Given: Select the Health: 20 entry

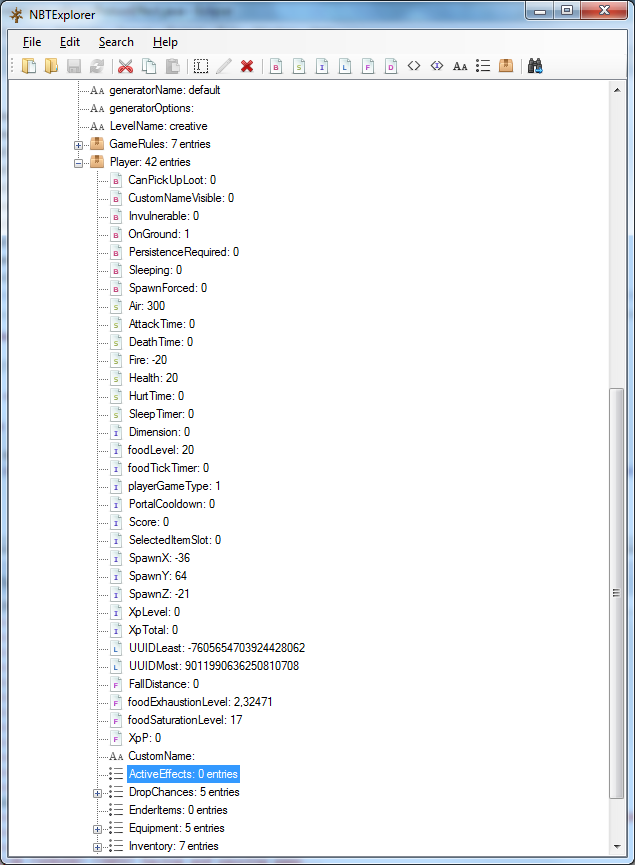Looking at the screenshot, I should tap(153, 378).
